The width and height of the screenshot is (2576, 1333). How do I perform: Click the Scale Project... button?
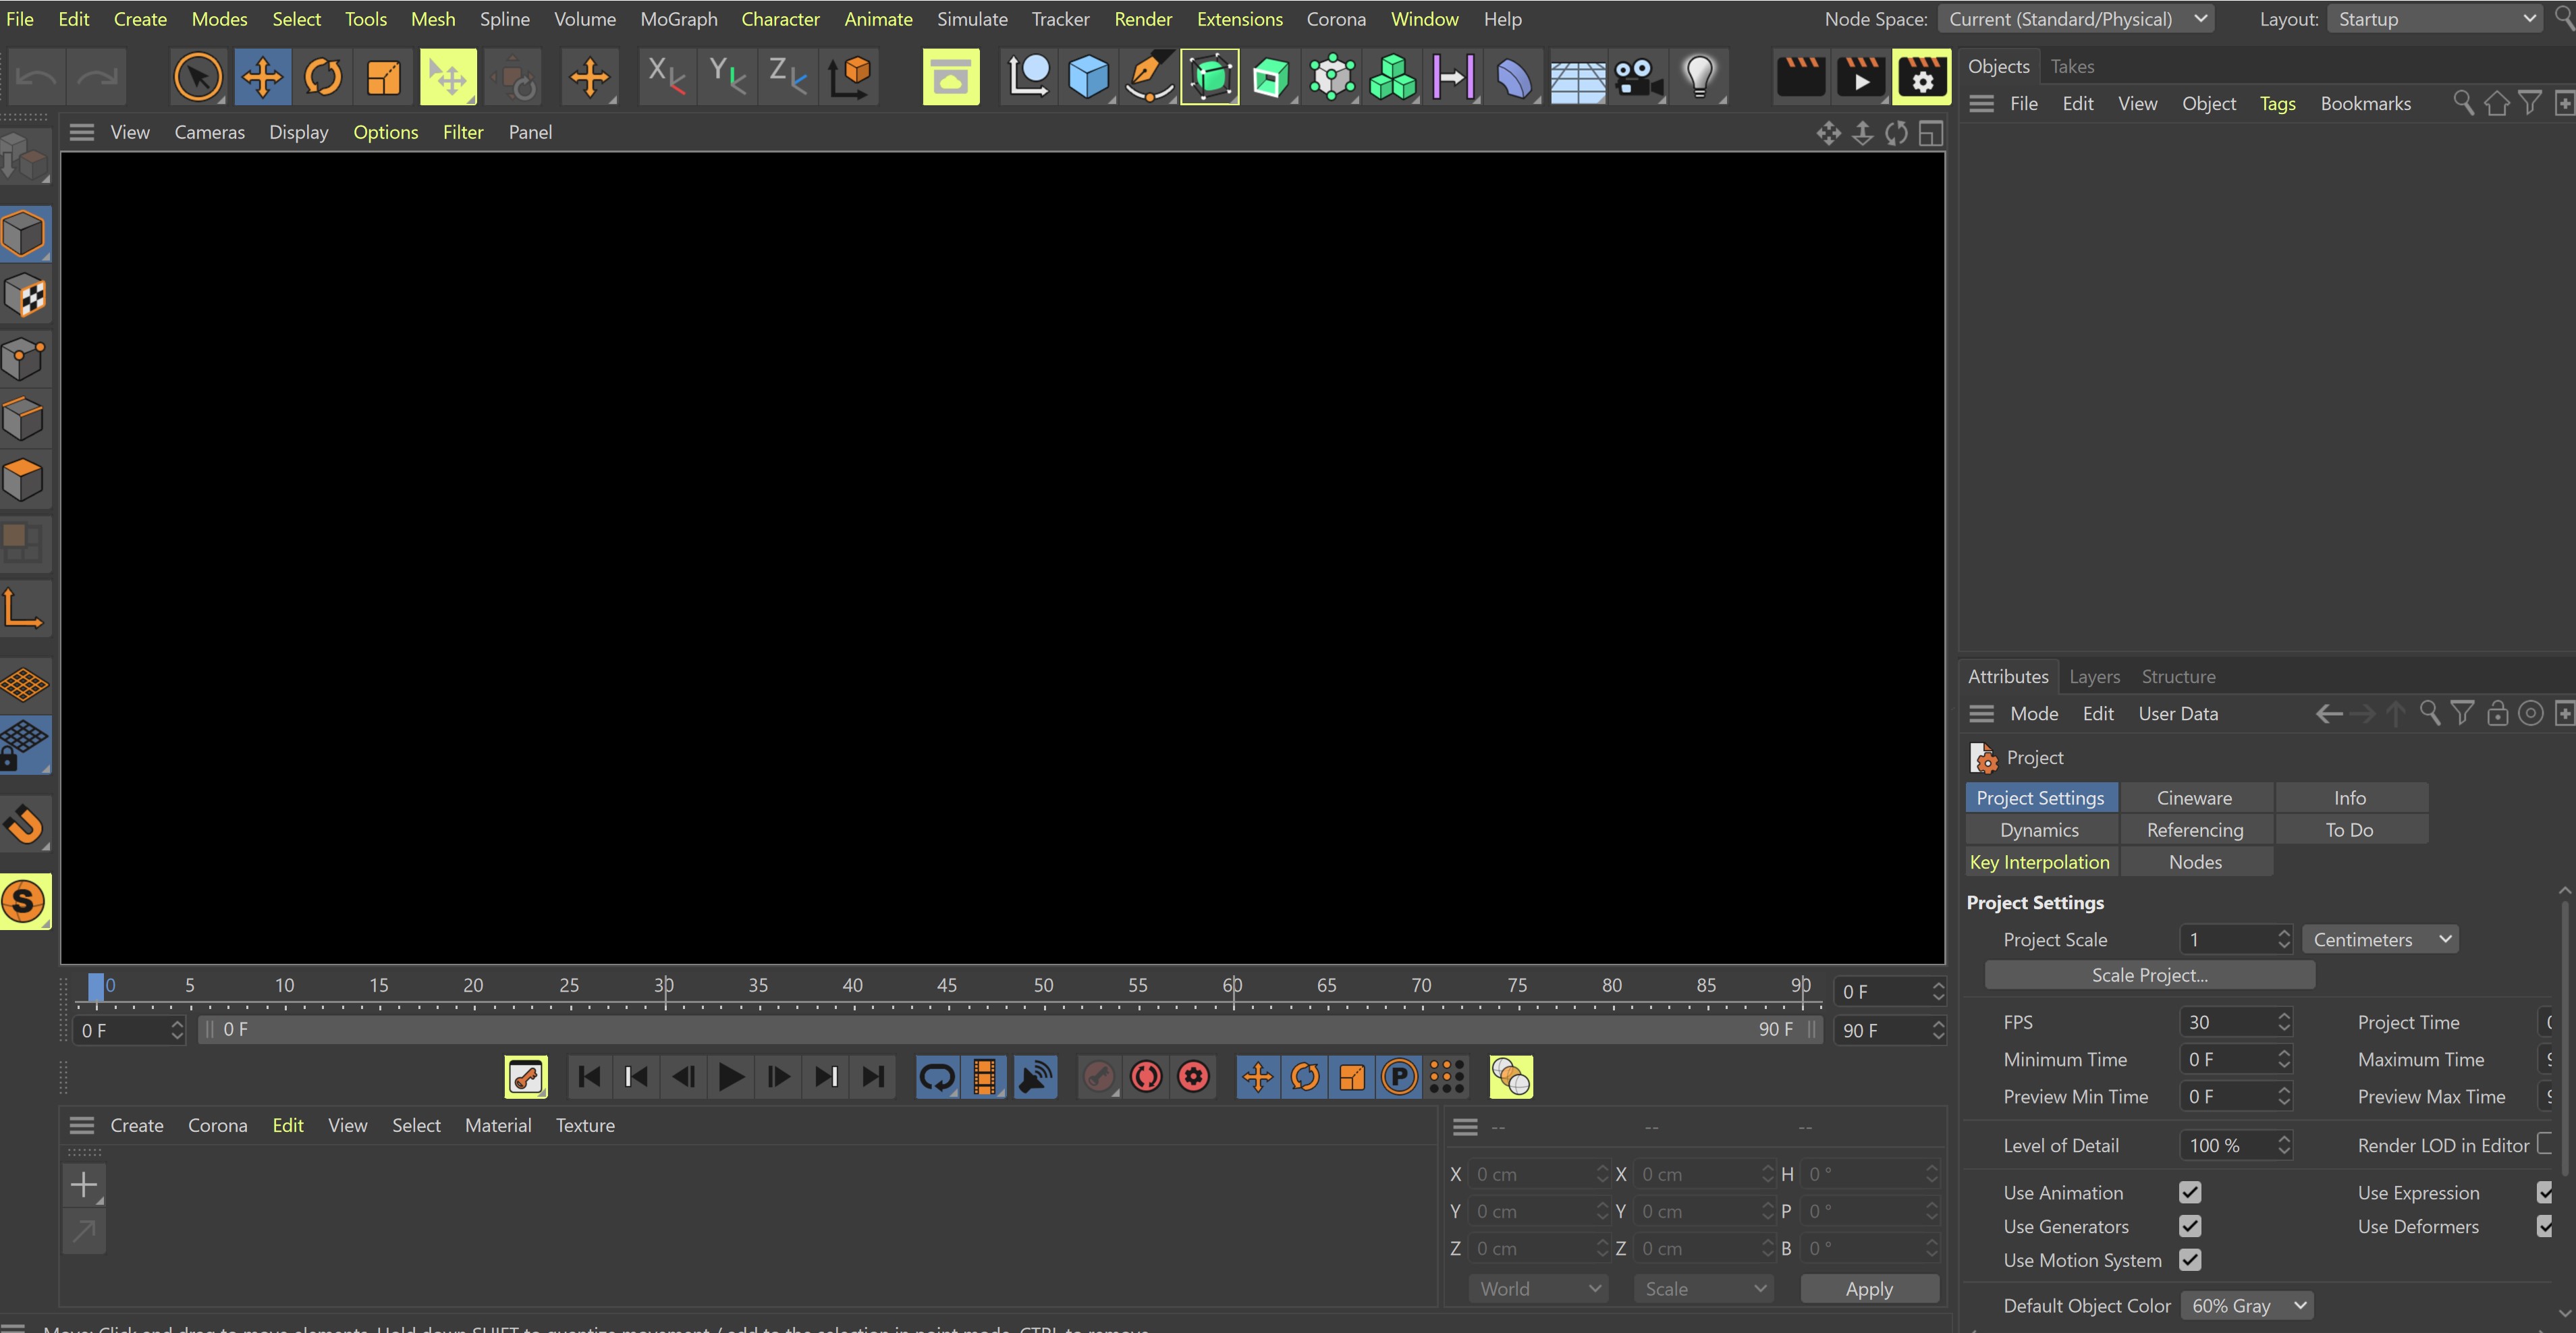point(2149,975)
